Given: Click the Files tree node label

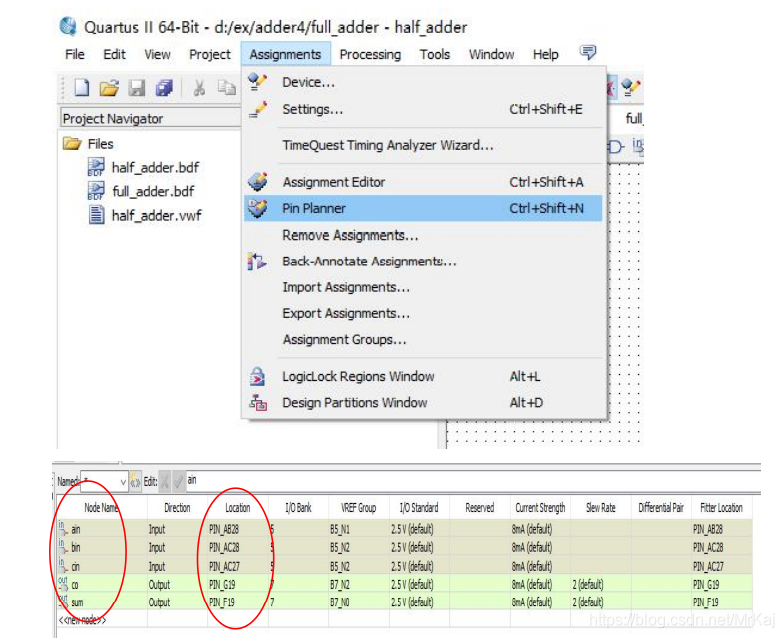Looking at the screenshot, I should [100, 144].
